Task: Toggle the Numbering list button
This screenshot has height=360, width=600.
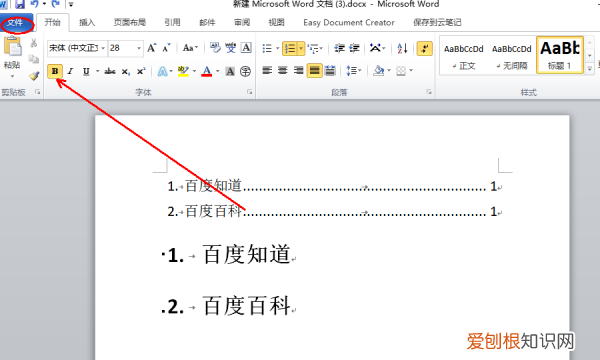Action: pos(290,49)
